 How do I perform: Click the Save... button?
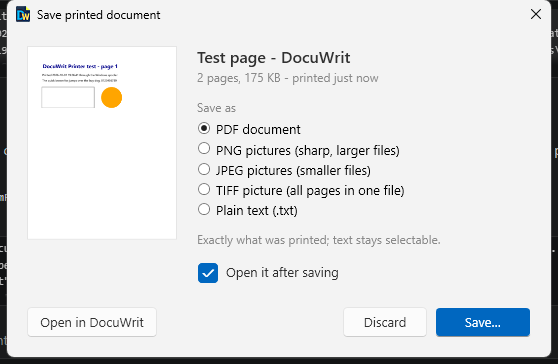(x=483, y=322)
